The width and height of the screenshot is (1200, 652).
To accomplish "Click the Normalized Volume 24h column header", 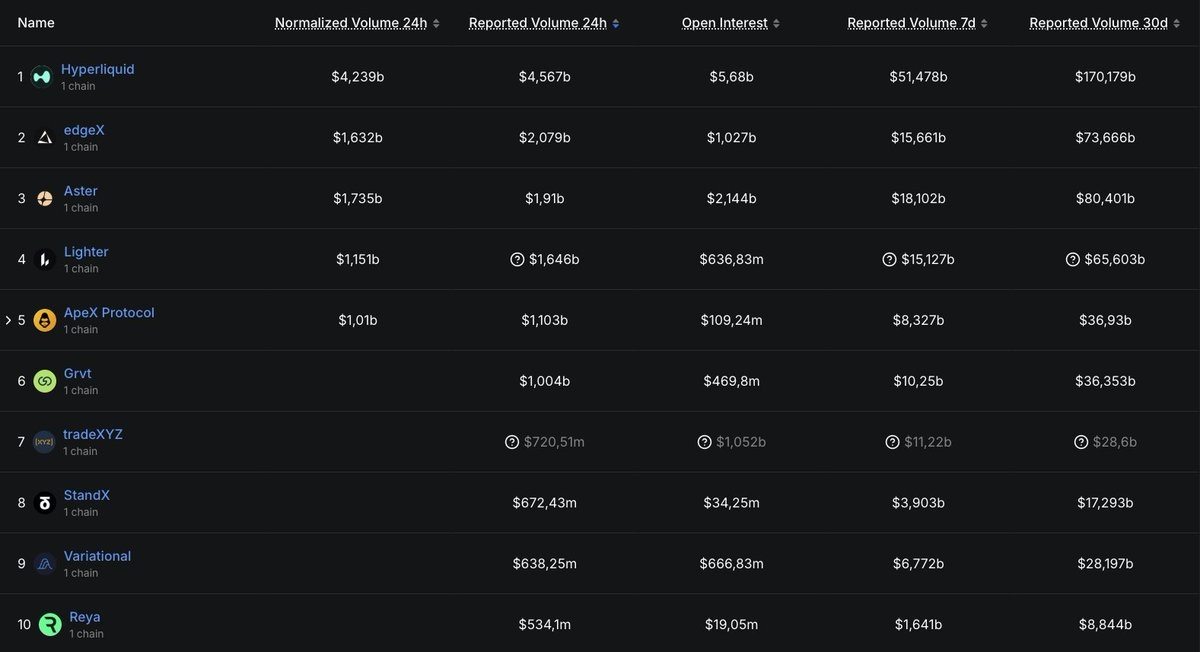I will (x=351, y=23).
